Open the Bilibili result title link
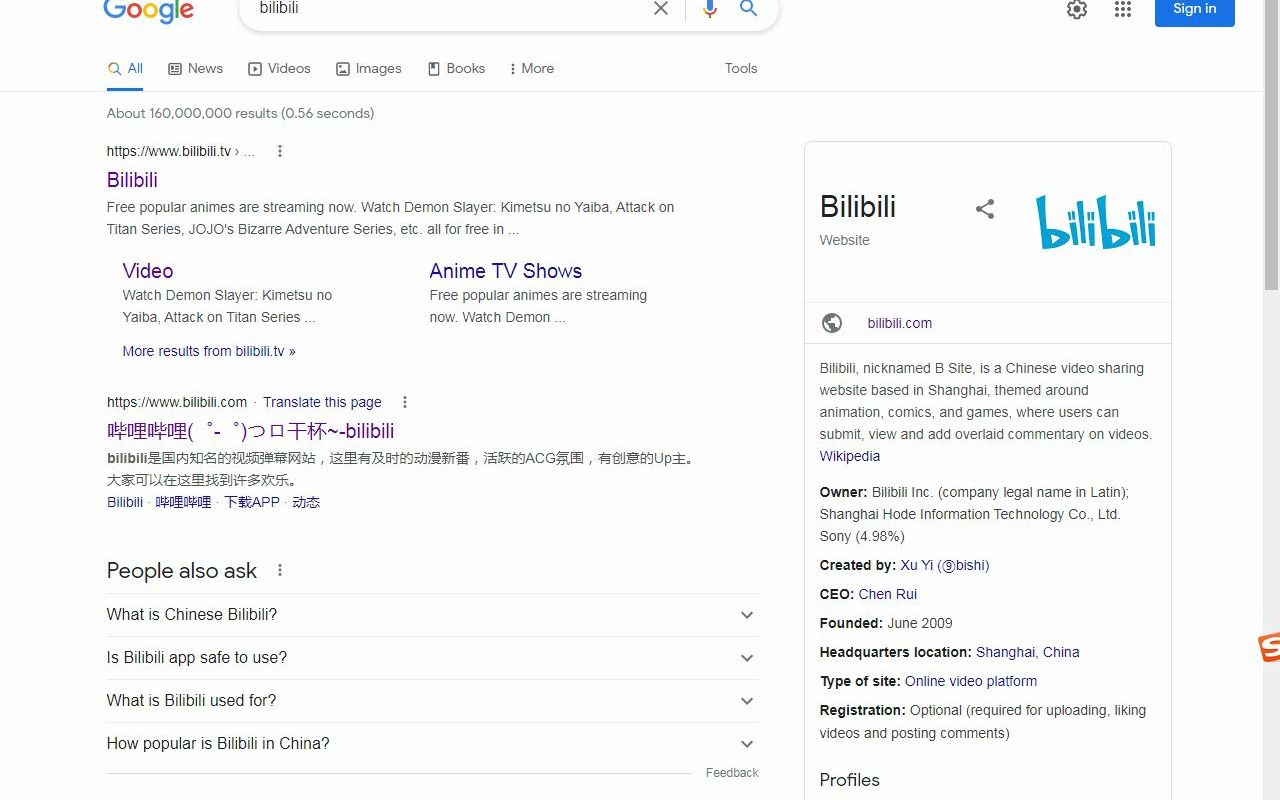 pos(132,180)
